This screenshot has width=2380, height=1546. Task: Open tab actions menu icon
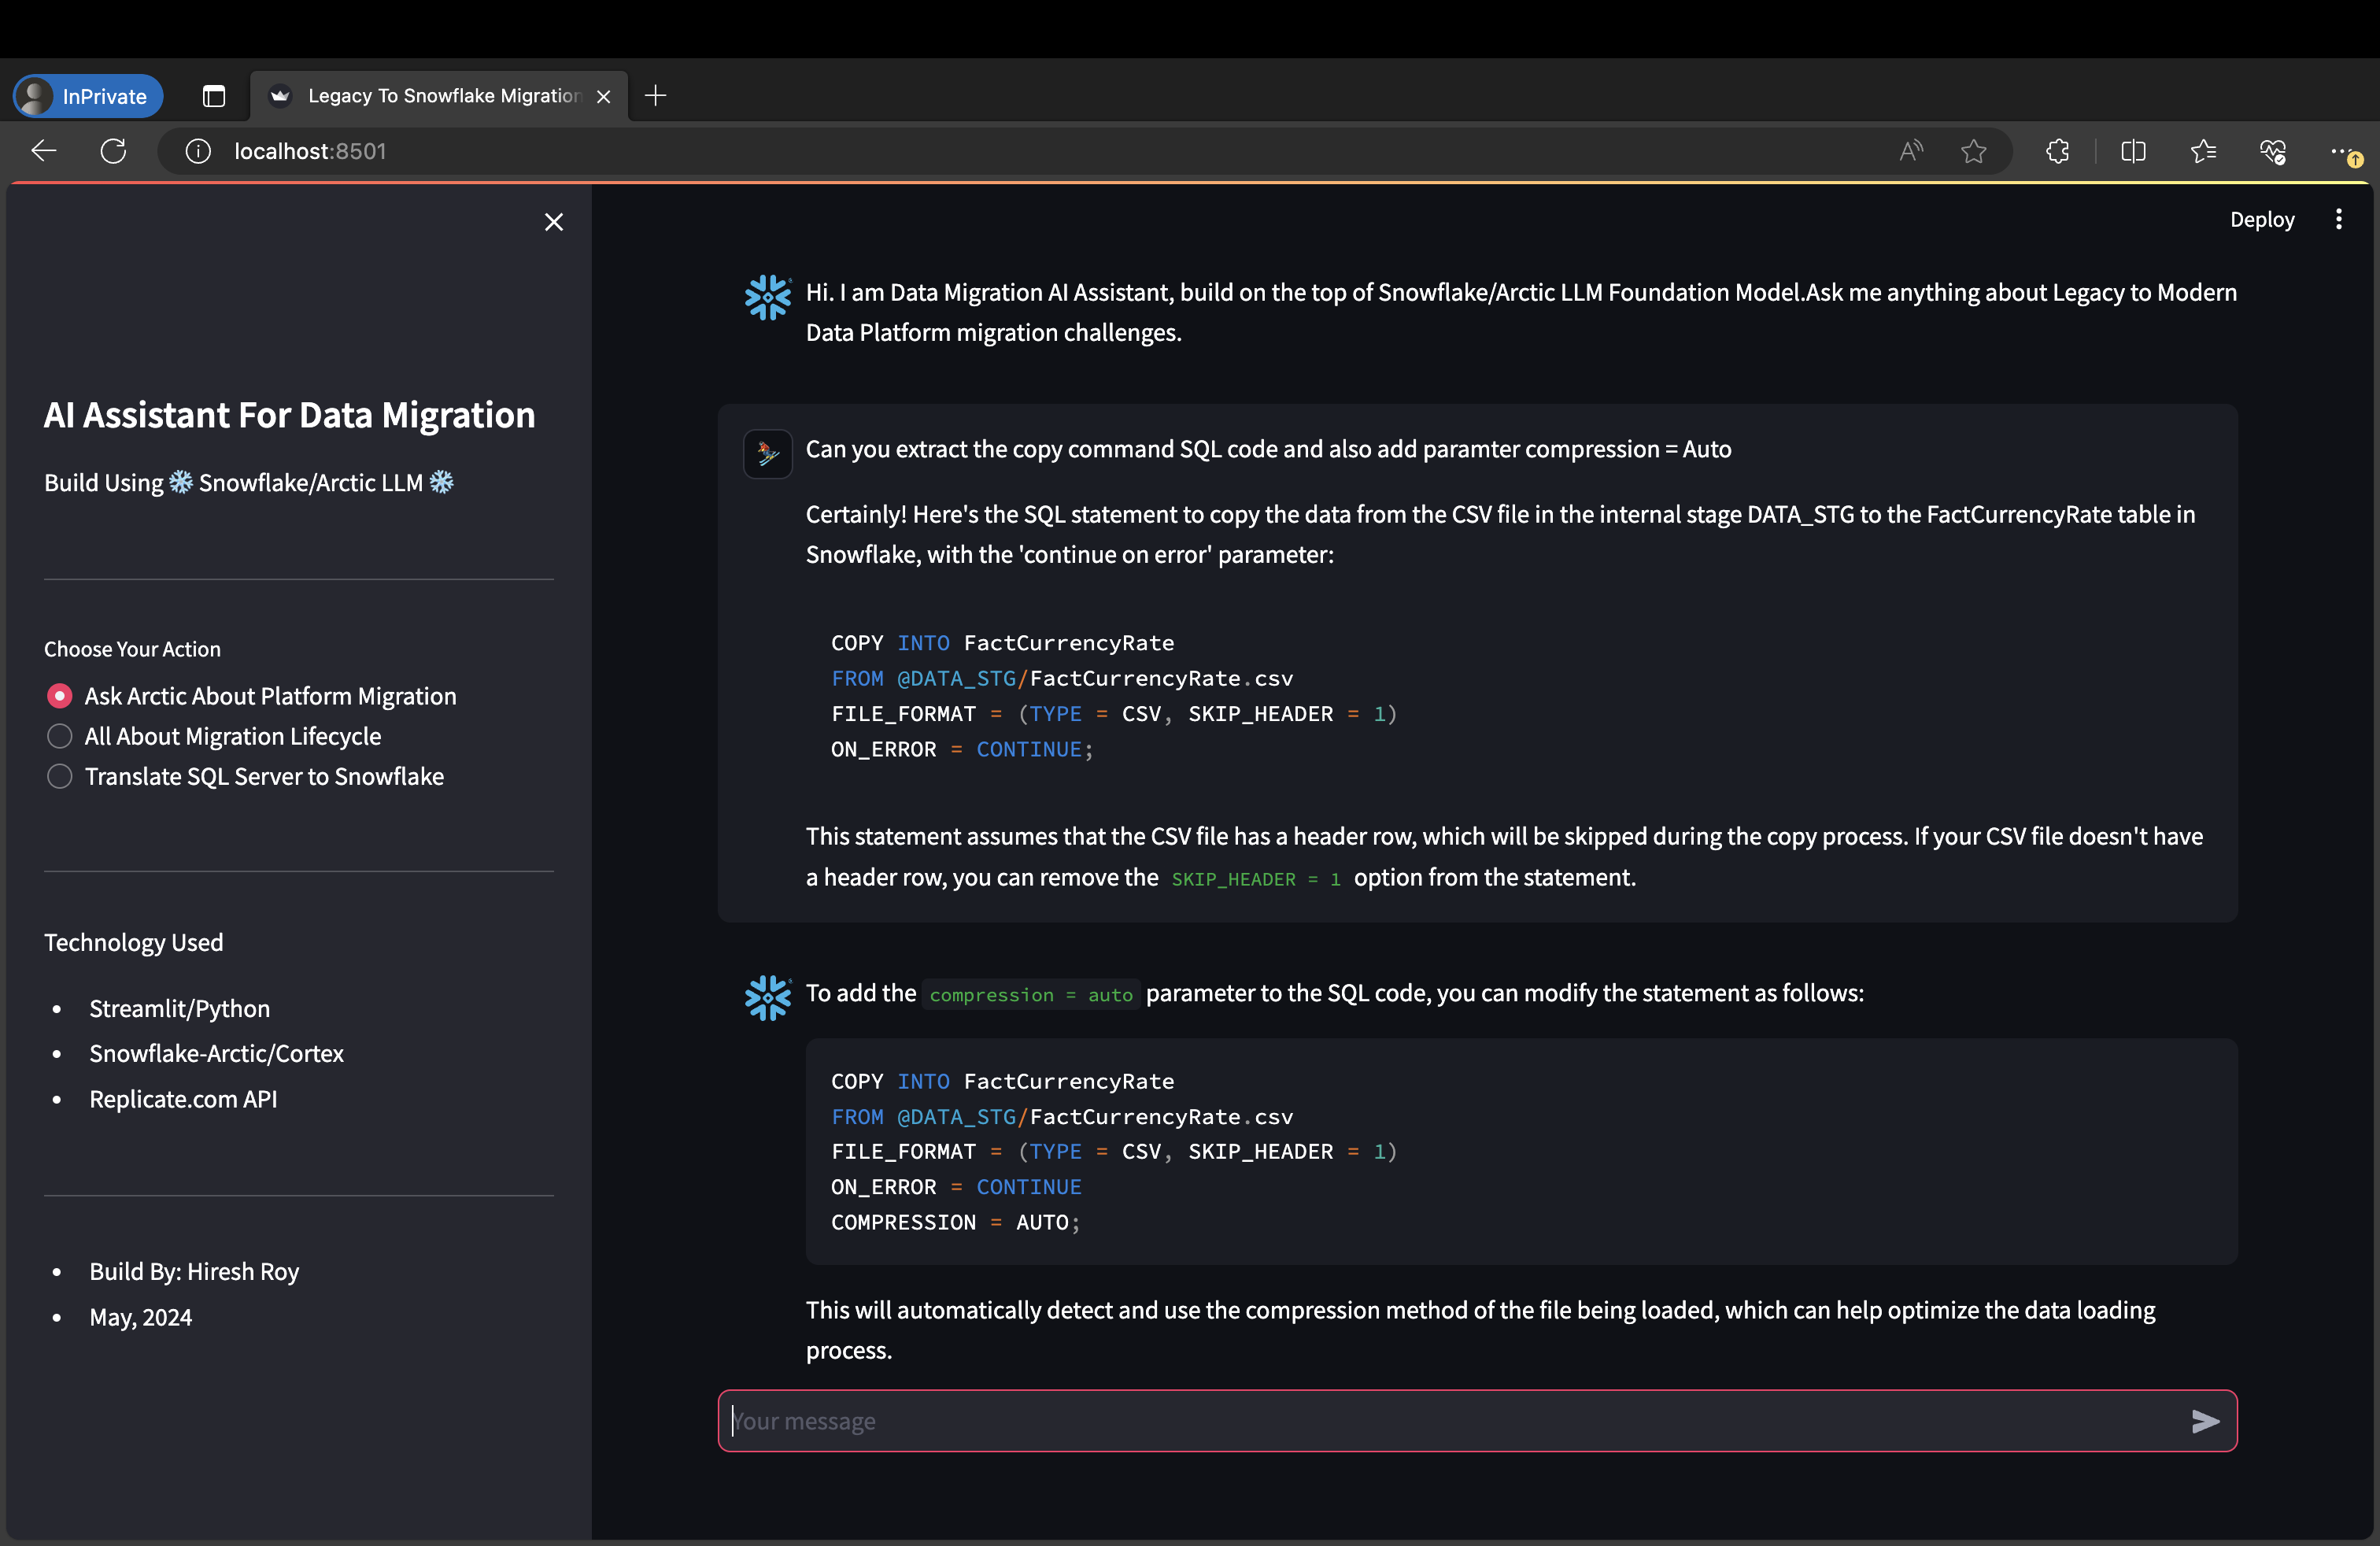pos(214,96)
